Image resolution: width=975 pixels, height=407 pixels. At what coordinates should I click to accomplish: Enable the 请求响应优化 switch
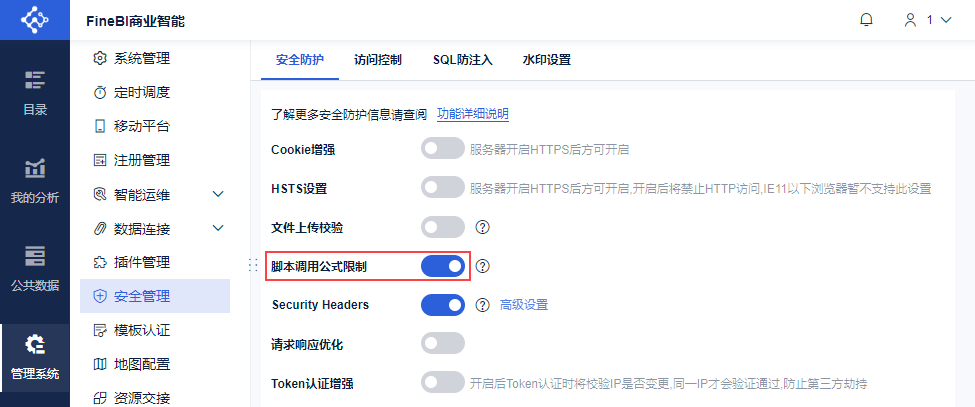click(443, 343)
